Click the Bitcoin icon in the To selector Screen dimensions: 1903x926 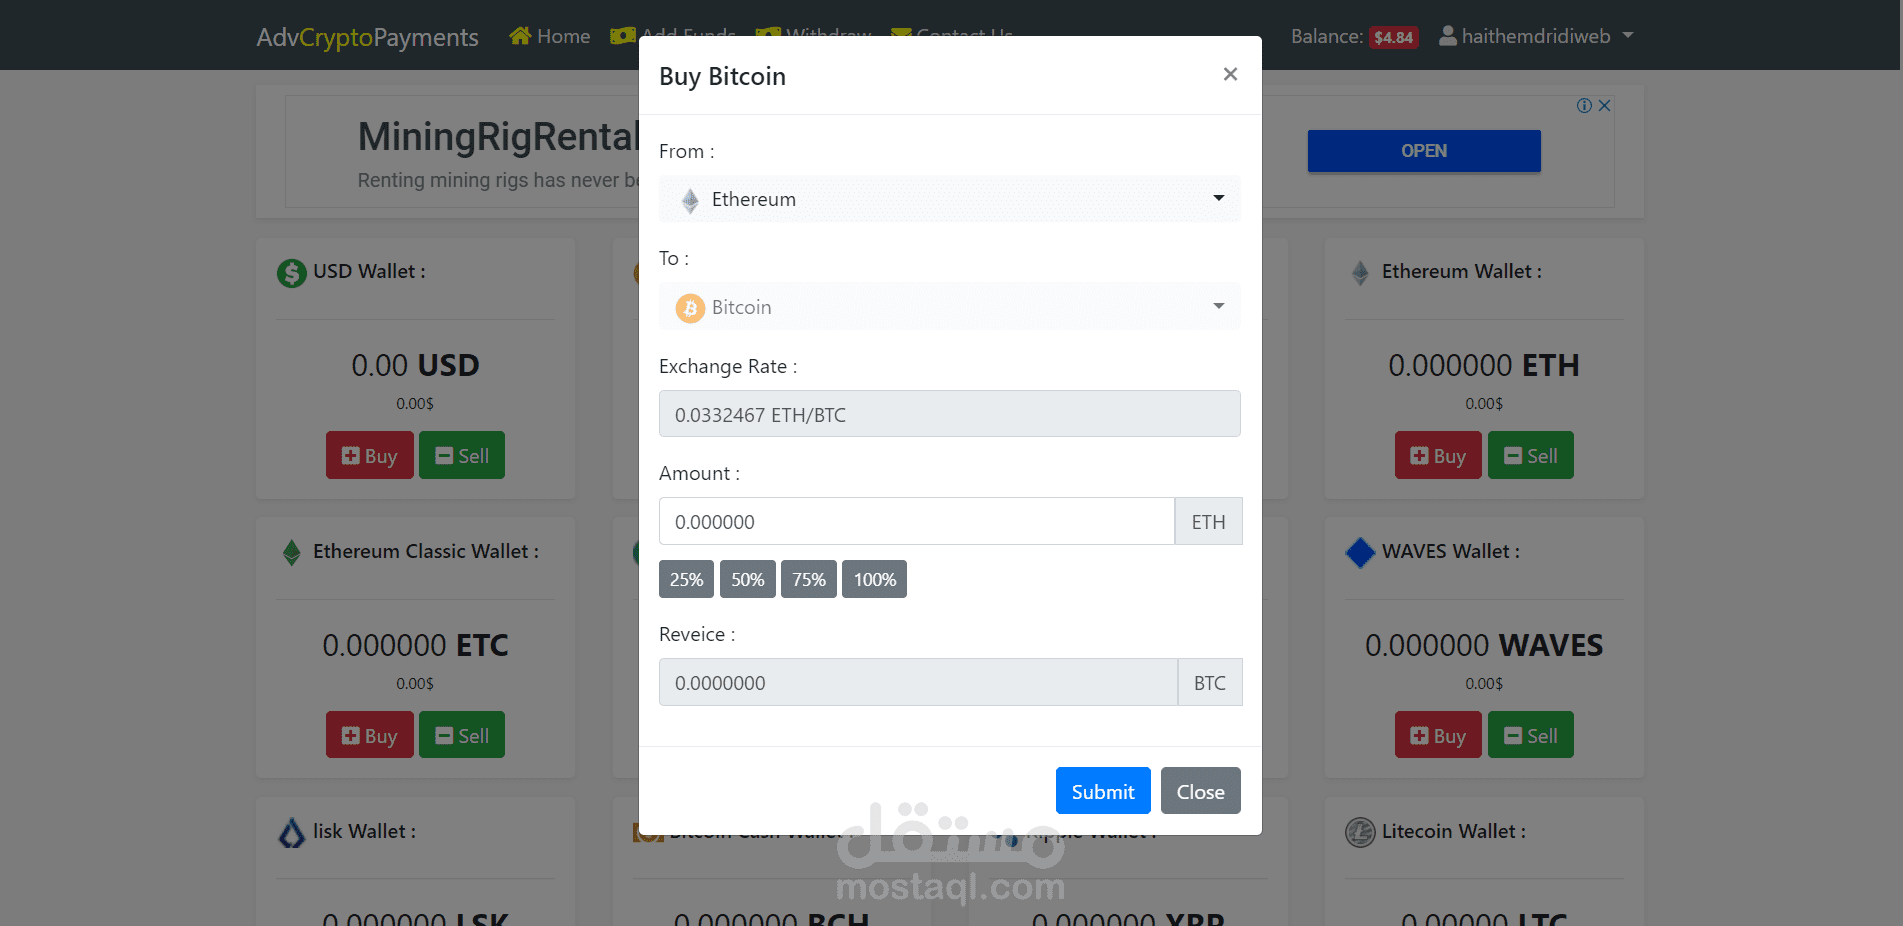[x=690, y=308]
